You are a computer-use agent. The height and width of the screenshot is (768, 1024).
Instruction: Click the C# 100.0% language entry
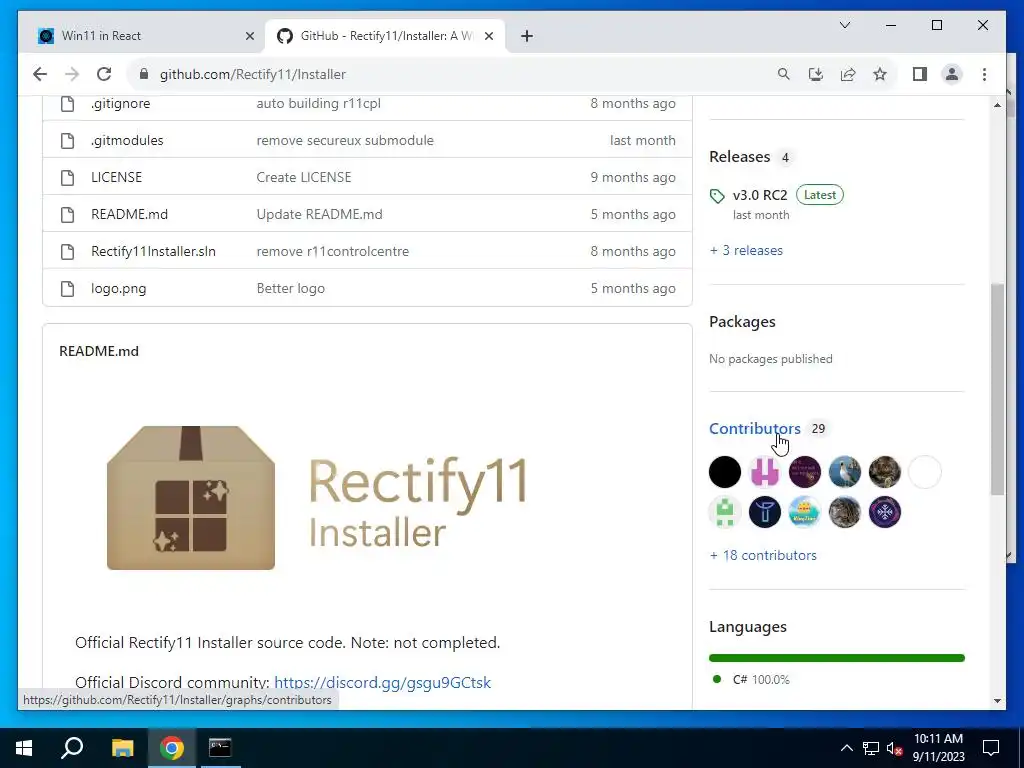coord(751,680)
